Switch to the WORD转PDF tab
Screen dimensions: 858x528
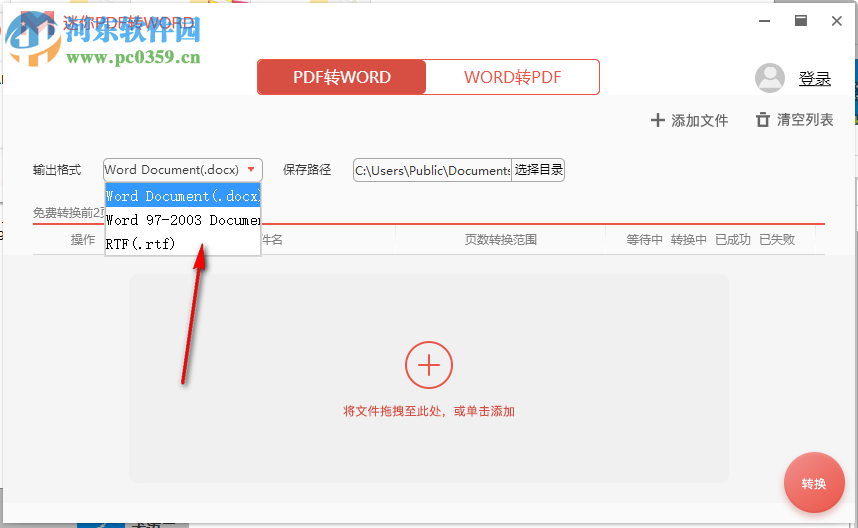513,77
